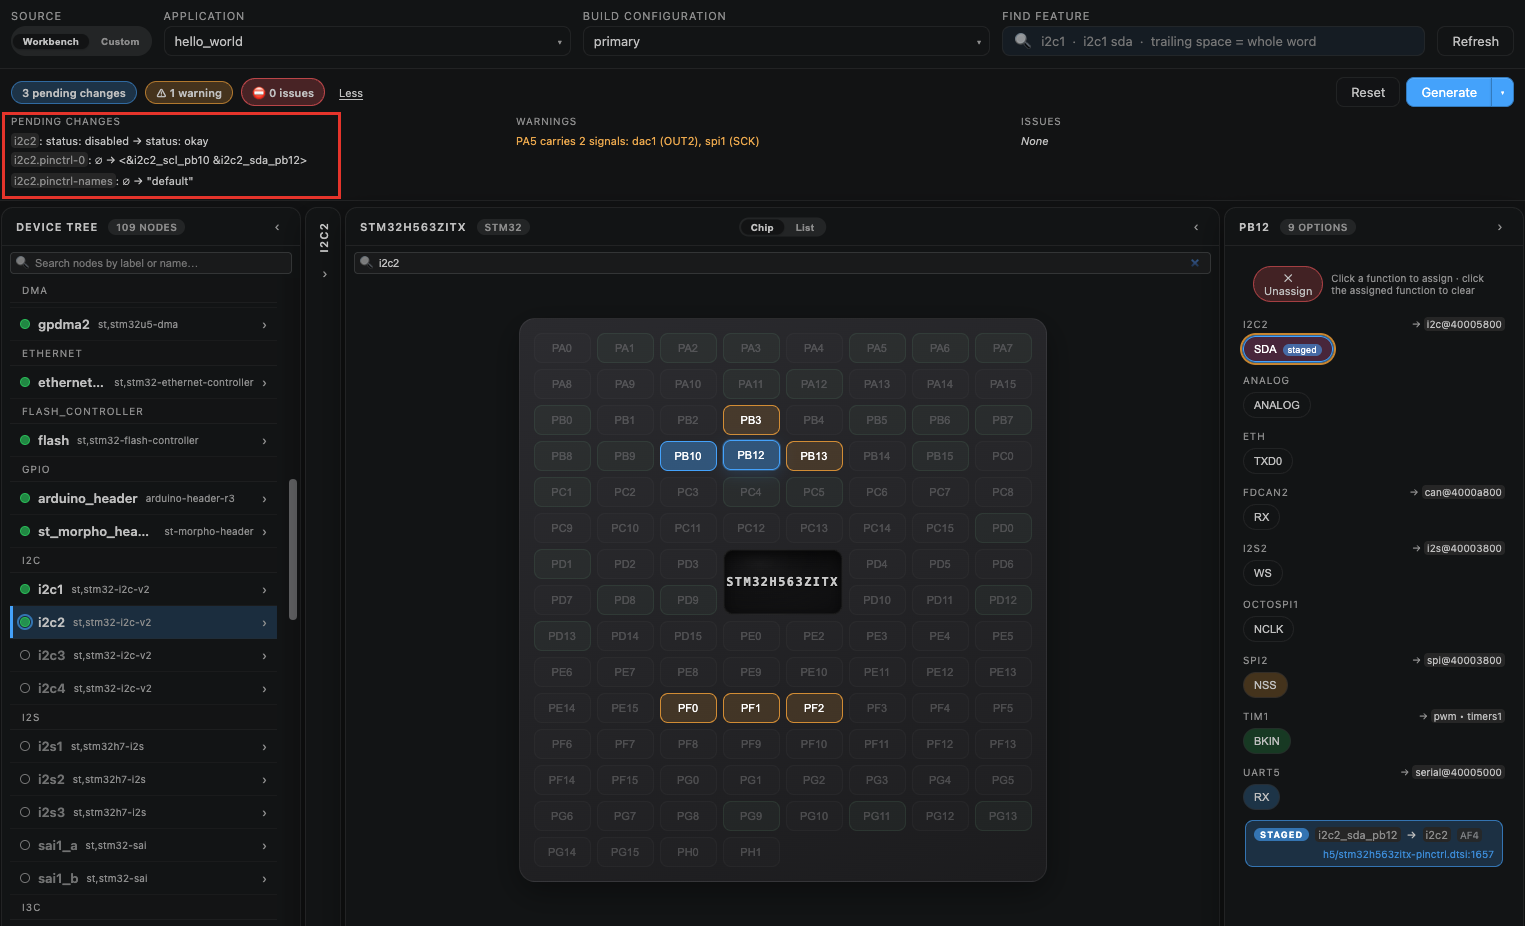The height and width of the screenshot is (926, 1525).
Task: Enable the i2c3 node status circle
Action: (25, 655)
